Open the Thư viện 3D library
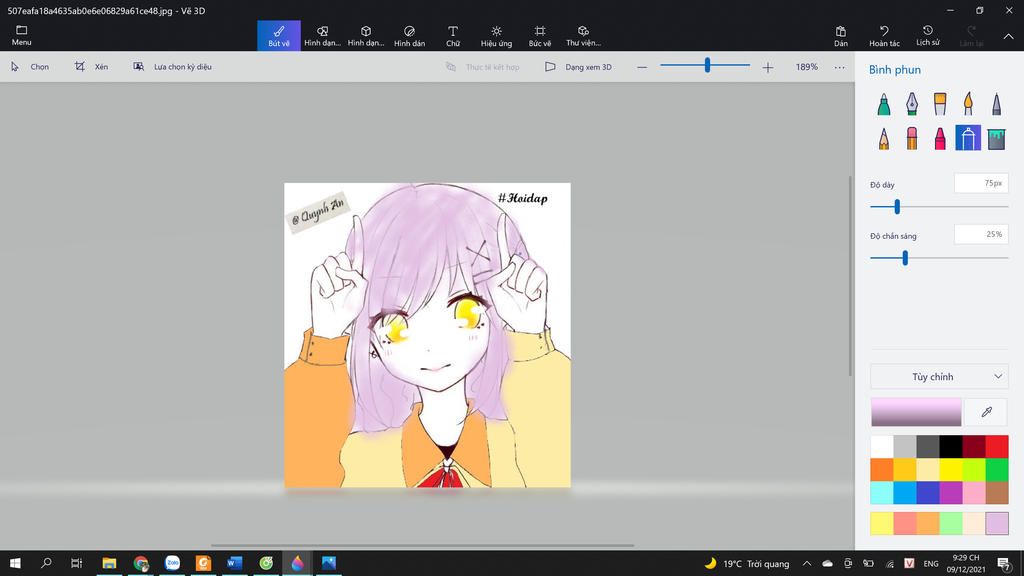Image resolution: width=1024 pixels, height=576 pixels. [x=583, y=35]
